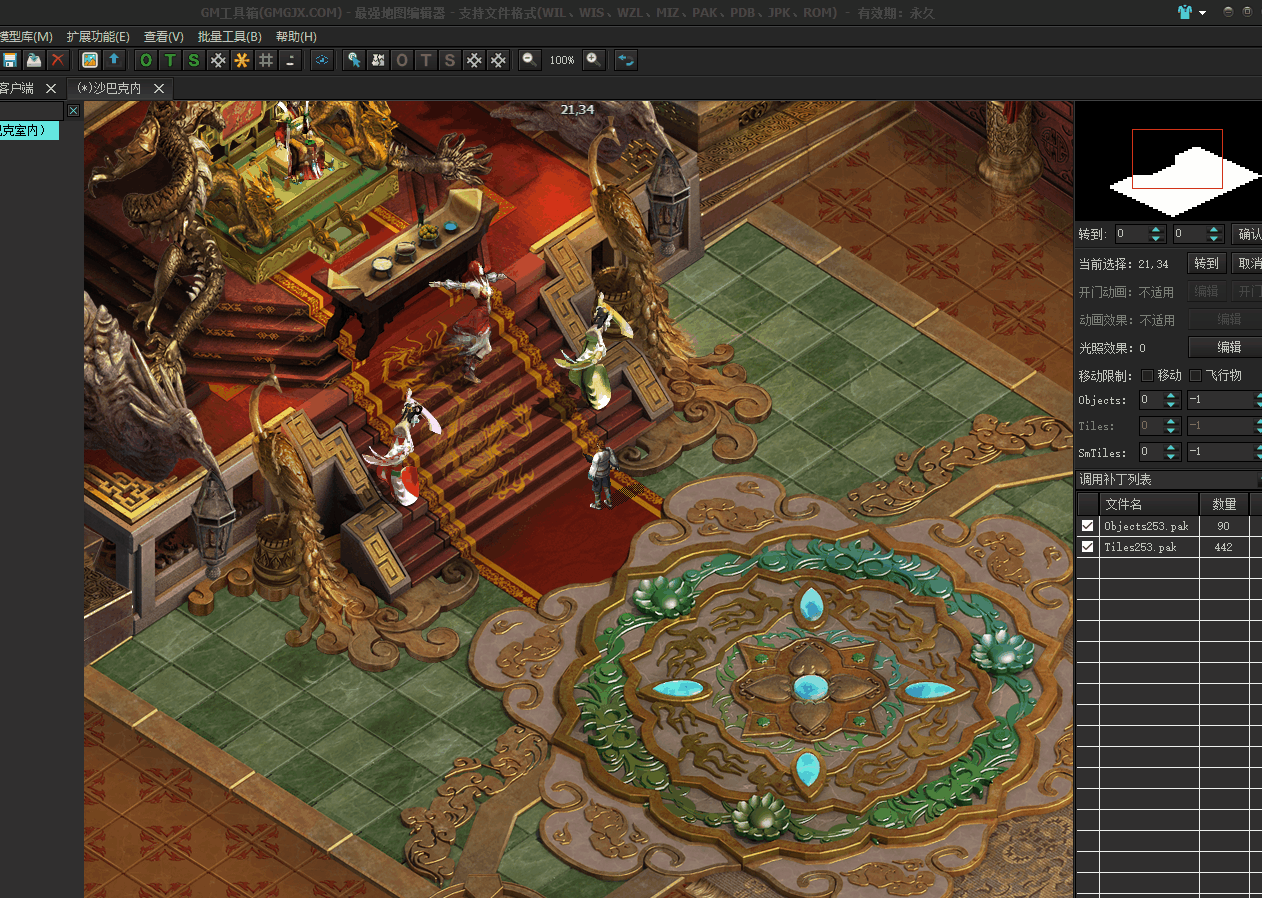Click the red X delete icon
Viewport: 1262px width, 898px height.
pos(57,60)
